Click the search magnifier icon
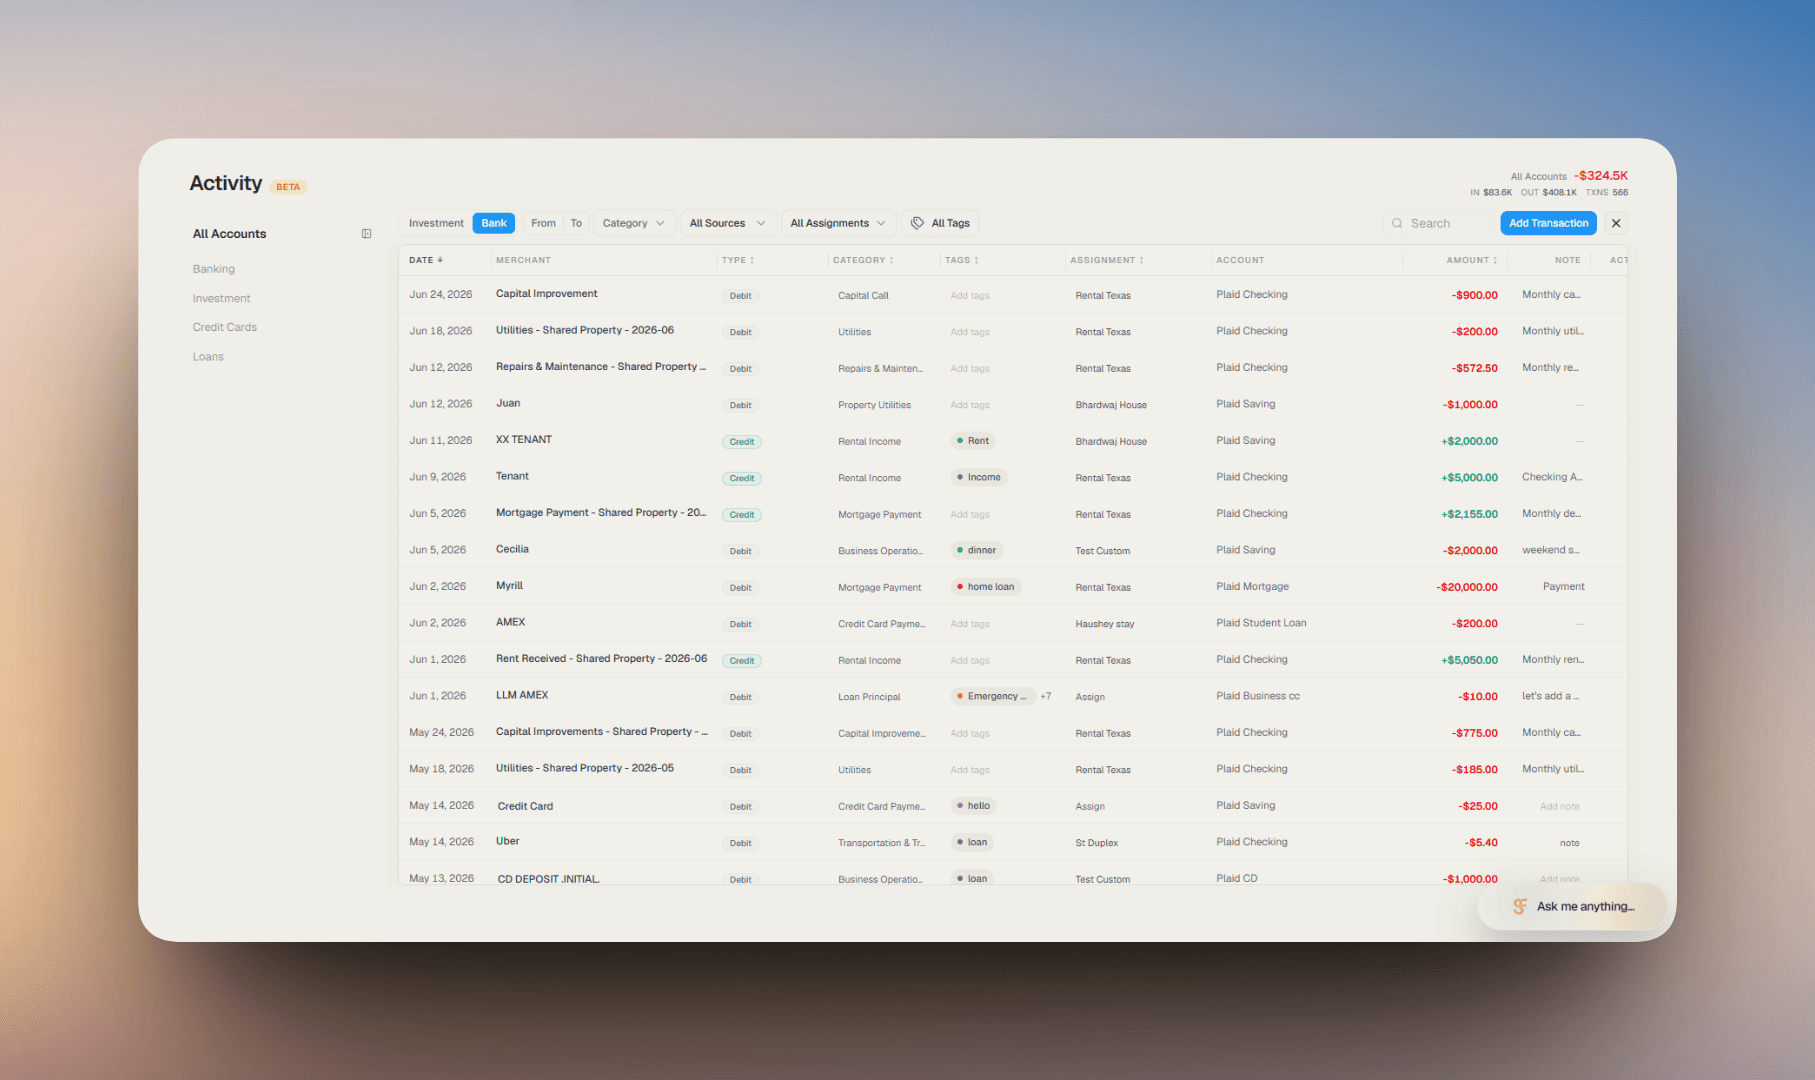1815x1080 pixels. (x=1397, y=223)
